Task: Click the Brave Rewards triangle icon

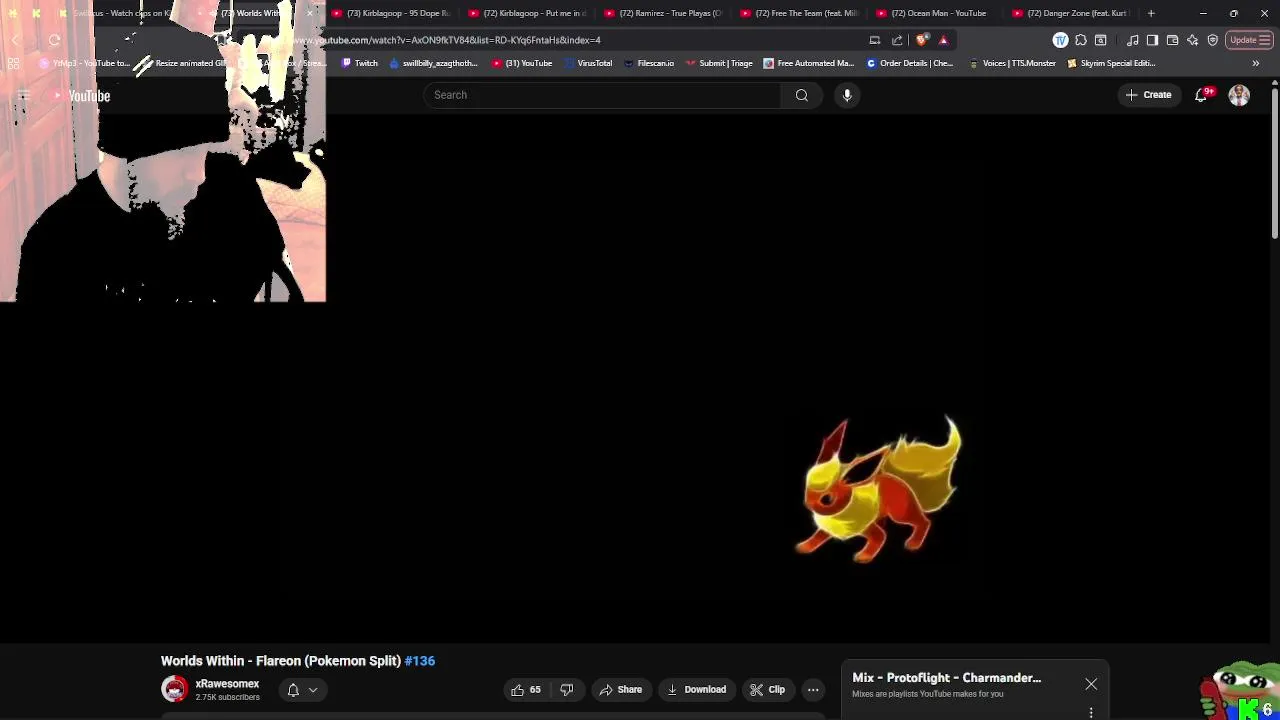Action: (943, 40)
